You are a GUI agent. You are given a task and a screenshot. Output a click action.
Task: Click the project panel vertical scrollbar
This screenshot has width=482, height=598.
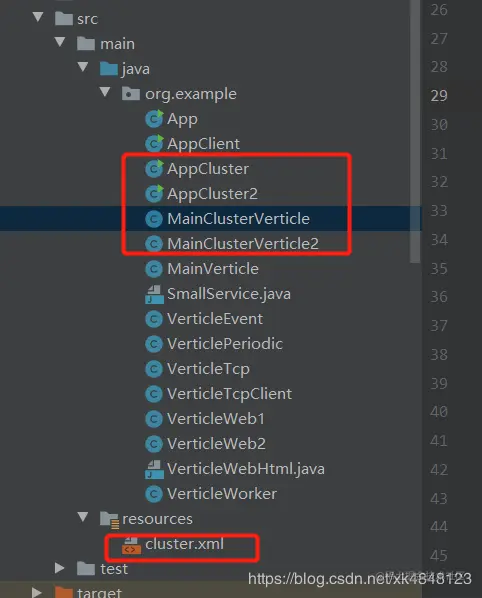click(x=415, y=132)
